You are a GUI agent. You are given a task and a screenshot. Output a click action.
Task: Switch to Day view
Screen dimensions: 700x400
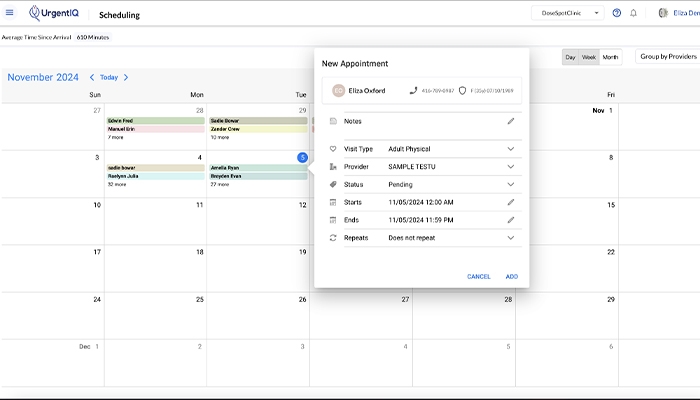(x=570, y=57)
